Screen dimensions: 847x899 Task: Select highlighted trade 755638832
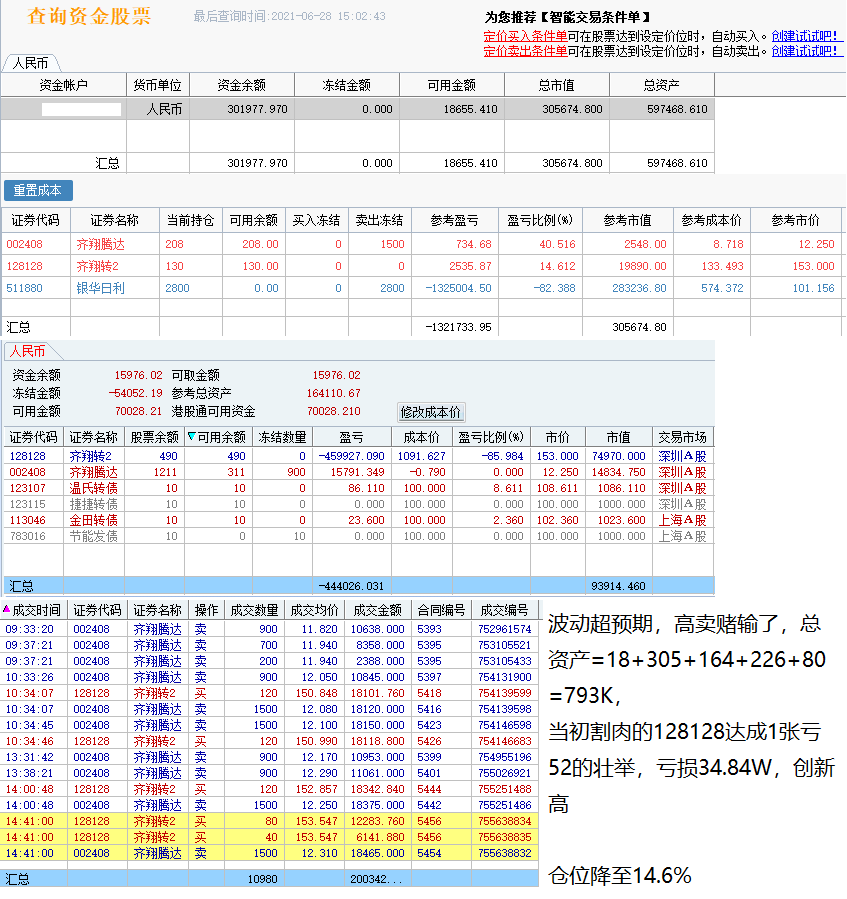(270, 854)
